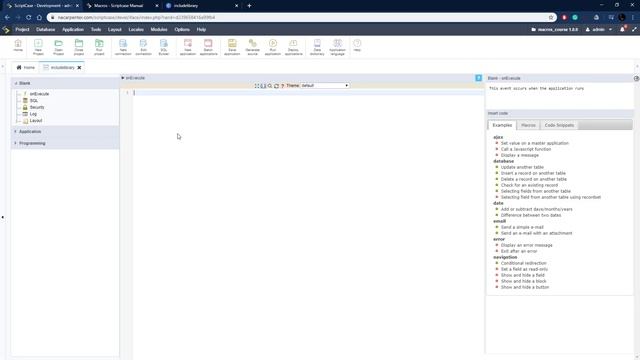Image resolution: width=640 pixels, height=360 pixels.
Task: Select SQL in the tree
Action: pos(33,100)
